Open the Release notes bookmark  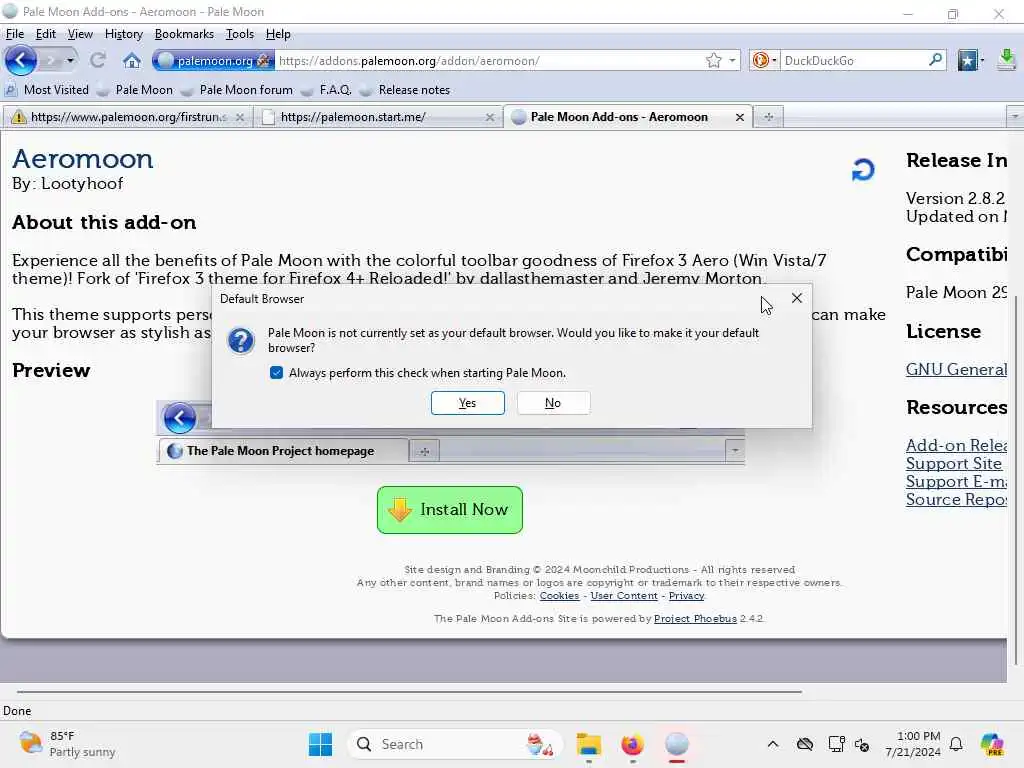[405, 90]
